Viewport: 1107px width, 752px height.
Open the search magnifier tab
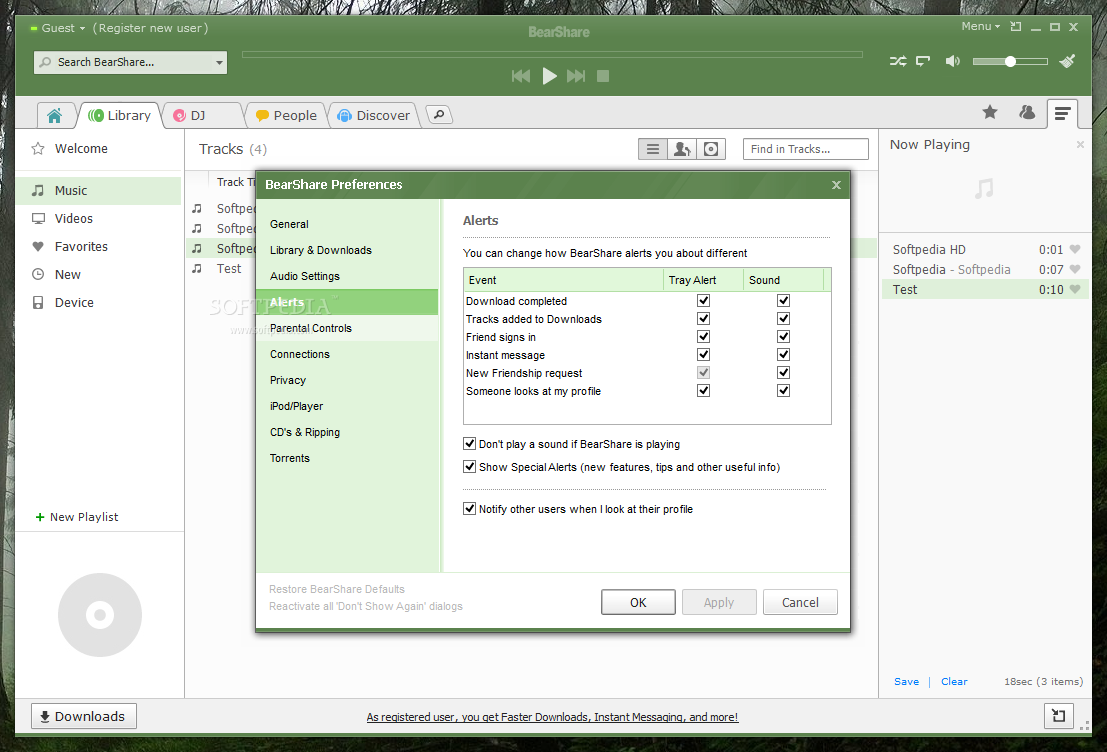(439, 114)
